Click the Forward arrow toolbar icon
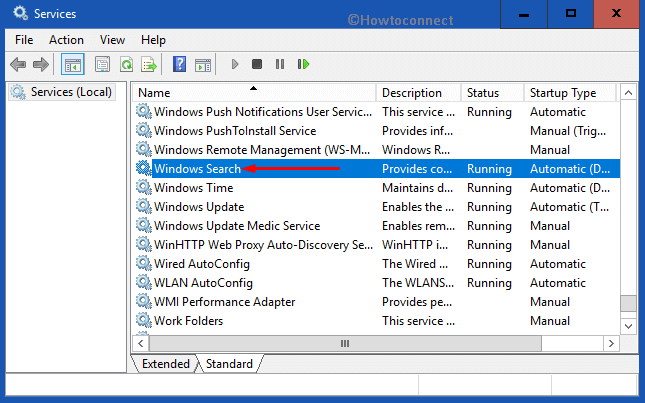This screenshot has width=645, height=403. coord(41,65)
